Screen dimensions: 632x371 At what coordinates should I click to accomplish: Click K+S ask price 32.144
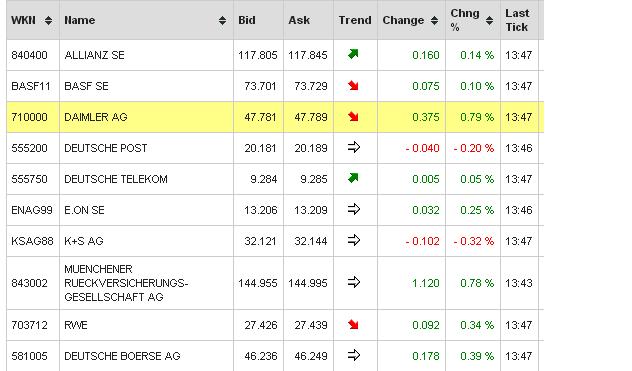(x=311, y=241)
